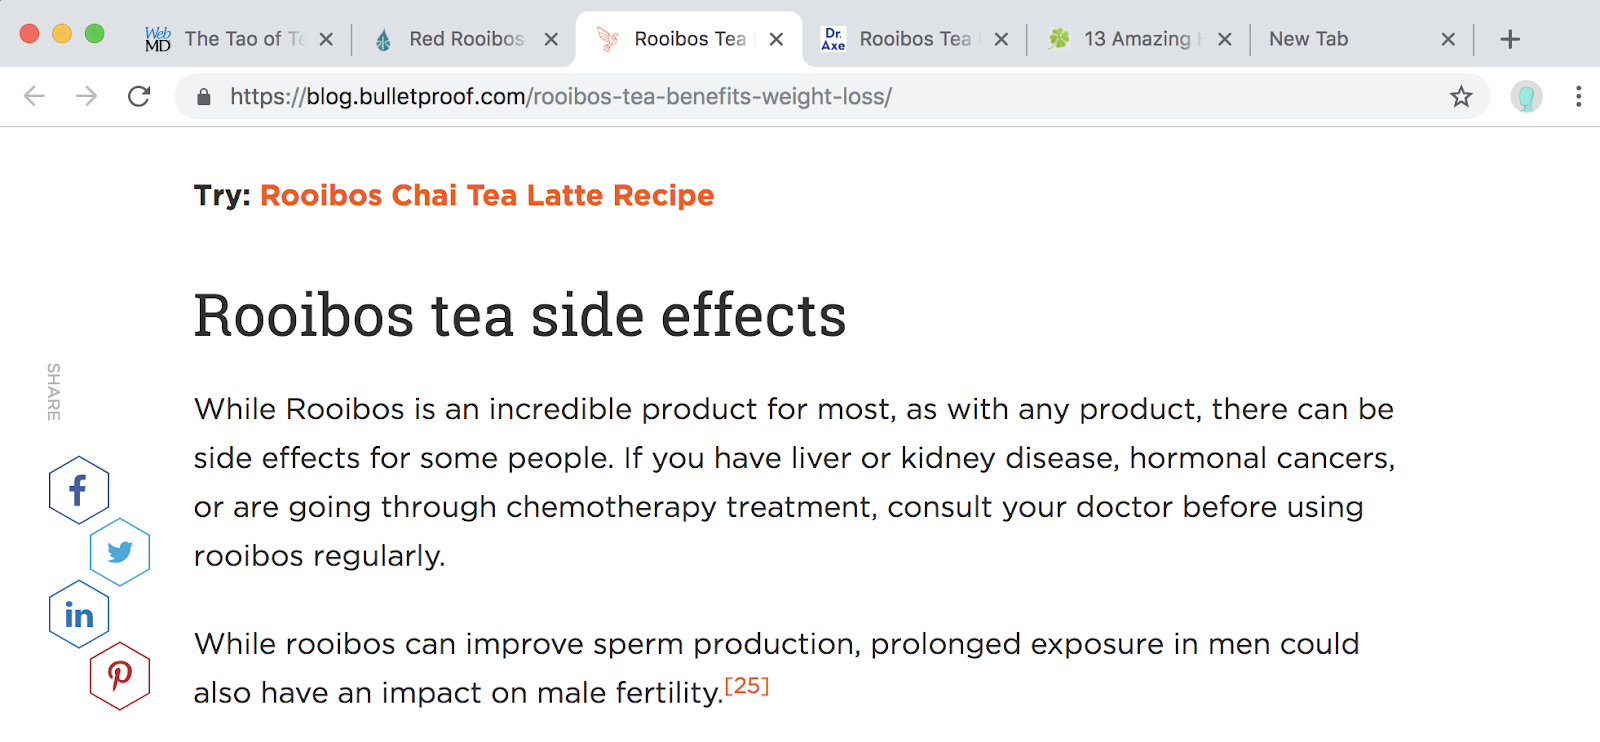Open Rooibos Chai Tea Latte Recipe link
The height and width of the screenshot is (742, 1600).
point(486,195)
